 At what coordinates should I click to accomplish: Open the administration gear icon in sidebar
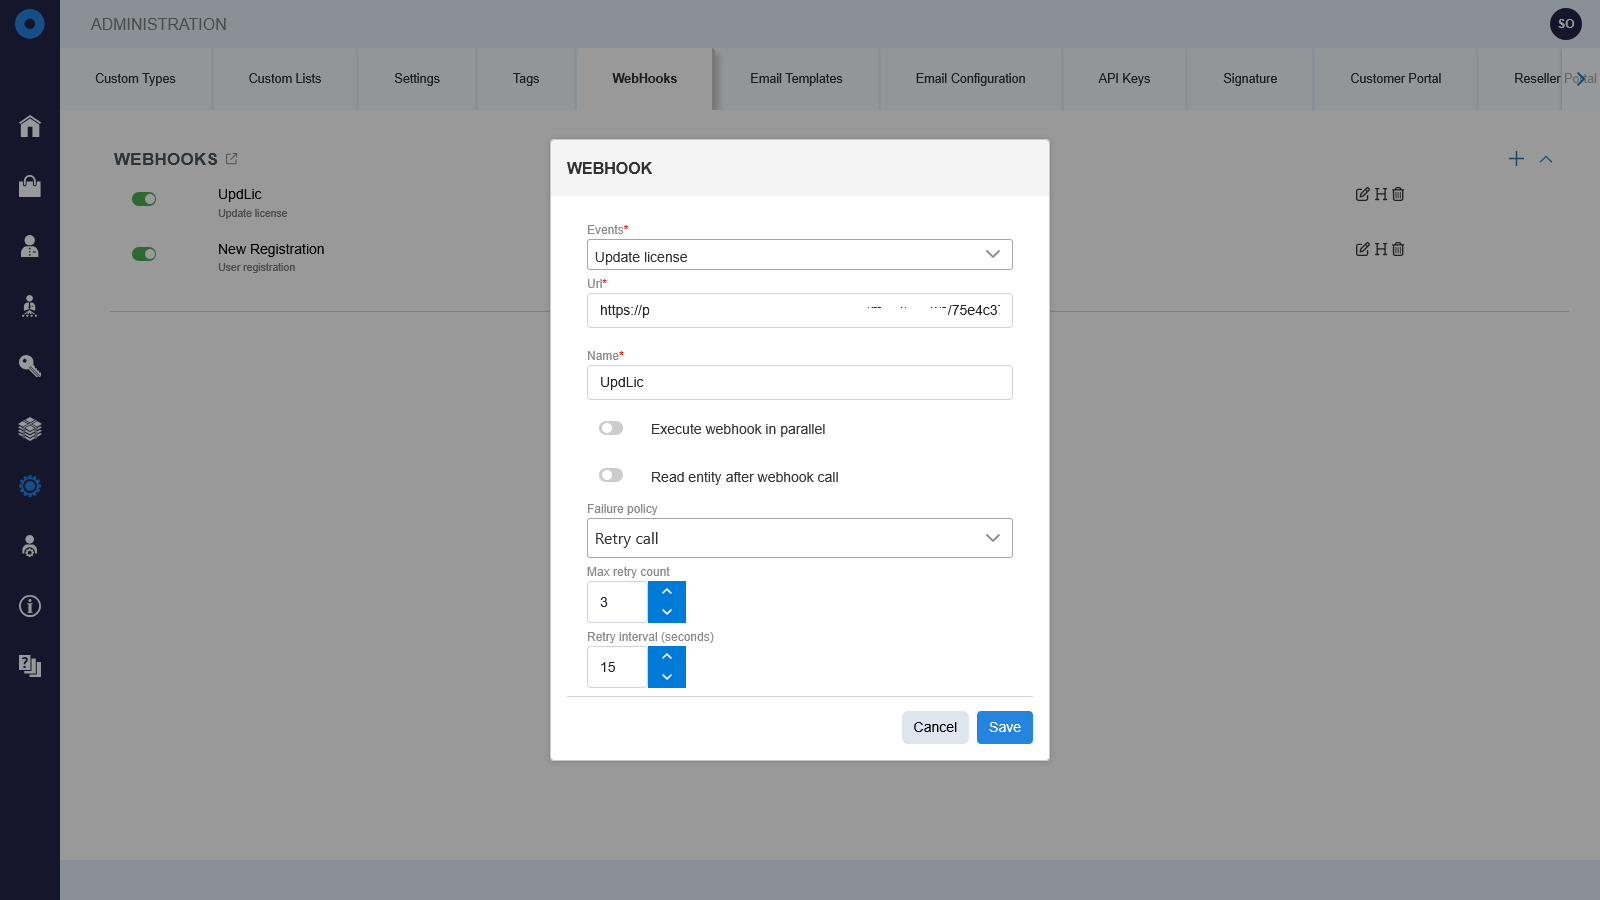pyautogui.click(x=30, y=486)
